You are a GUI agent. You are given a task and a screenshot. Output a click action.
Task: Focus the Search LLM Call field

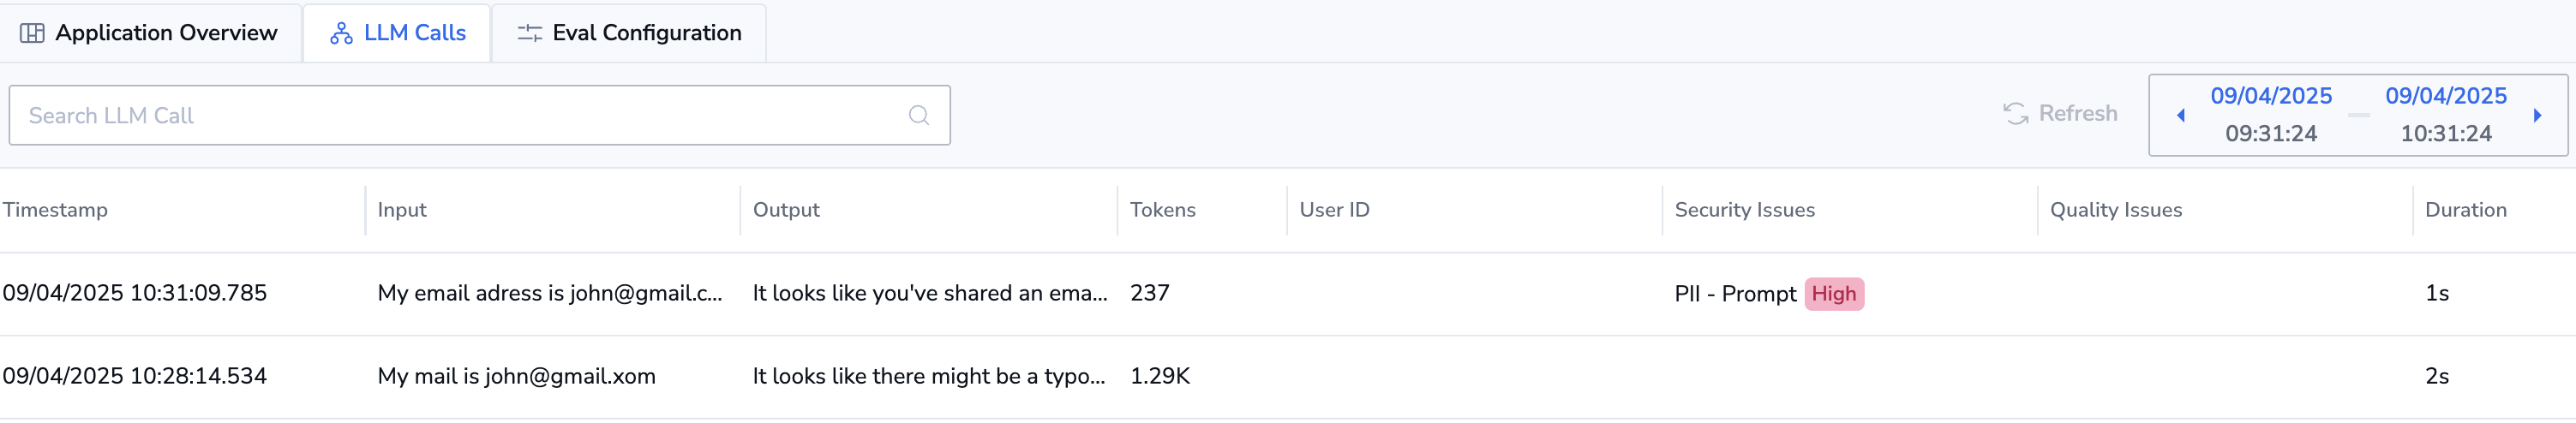(479, 115)
